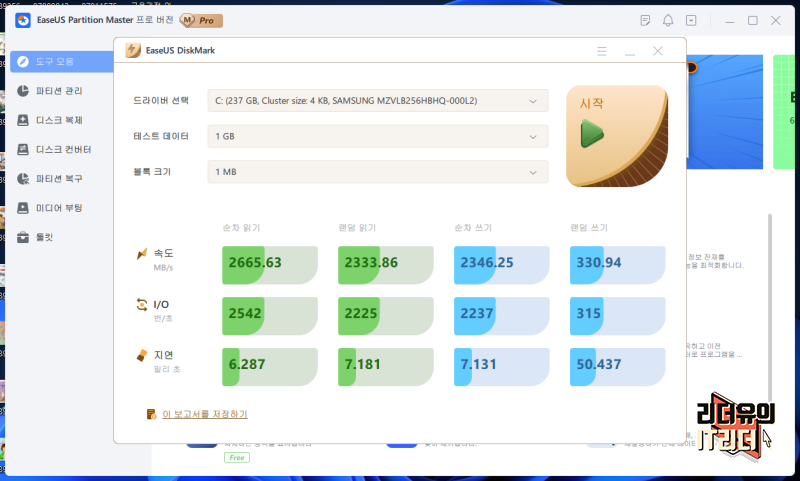Click the 이 보고서를 저장하기 link
This screenshot has height=481, width=800.
[205, 414]
